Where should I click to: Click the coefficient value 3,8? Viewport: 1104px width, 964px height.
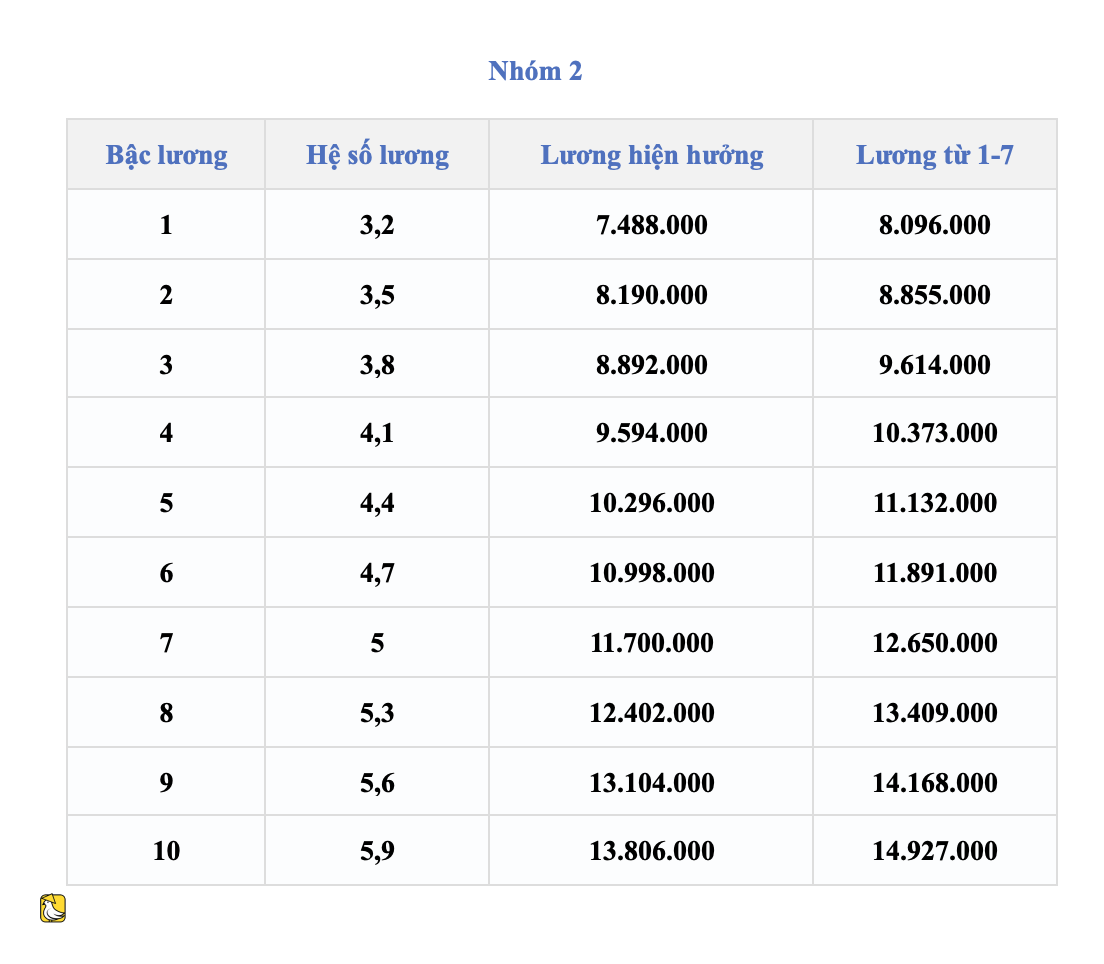[377, 365]
